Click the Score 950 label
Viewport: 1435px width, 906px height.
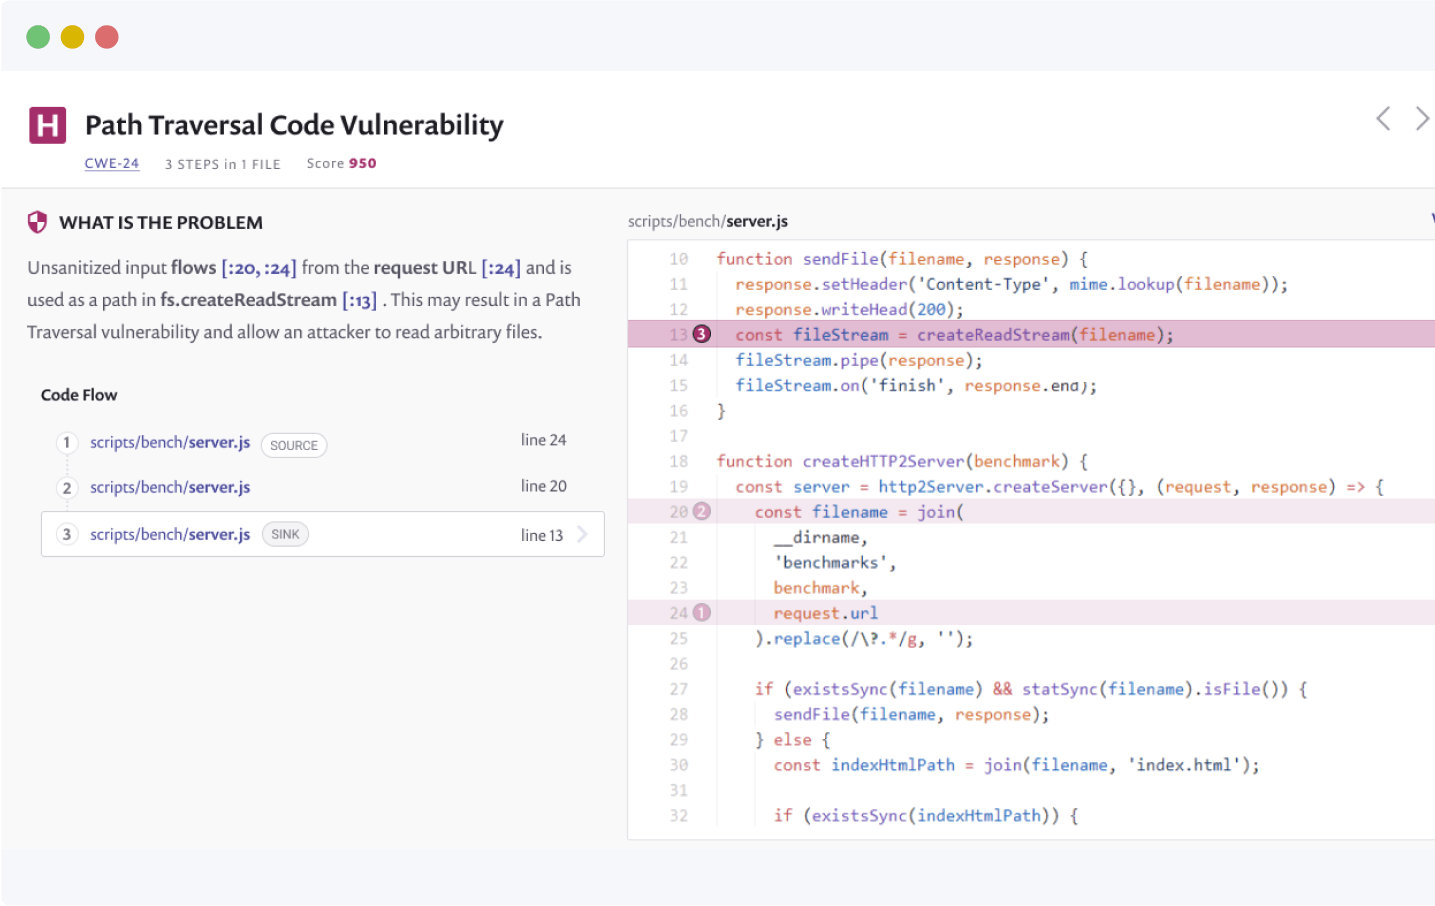point(341,163)
